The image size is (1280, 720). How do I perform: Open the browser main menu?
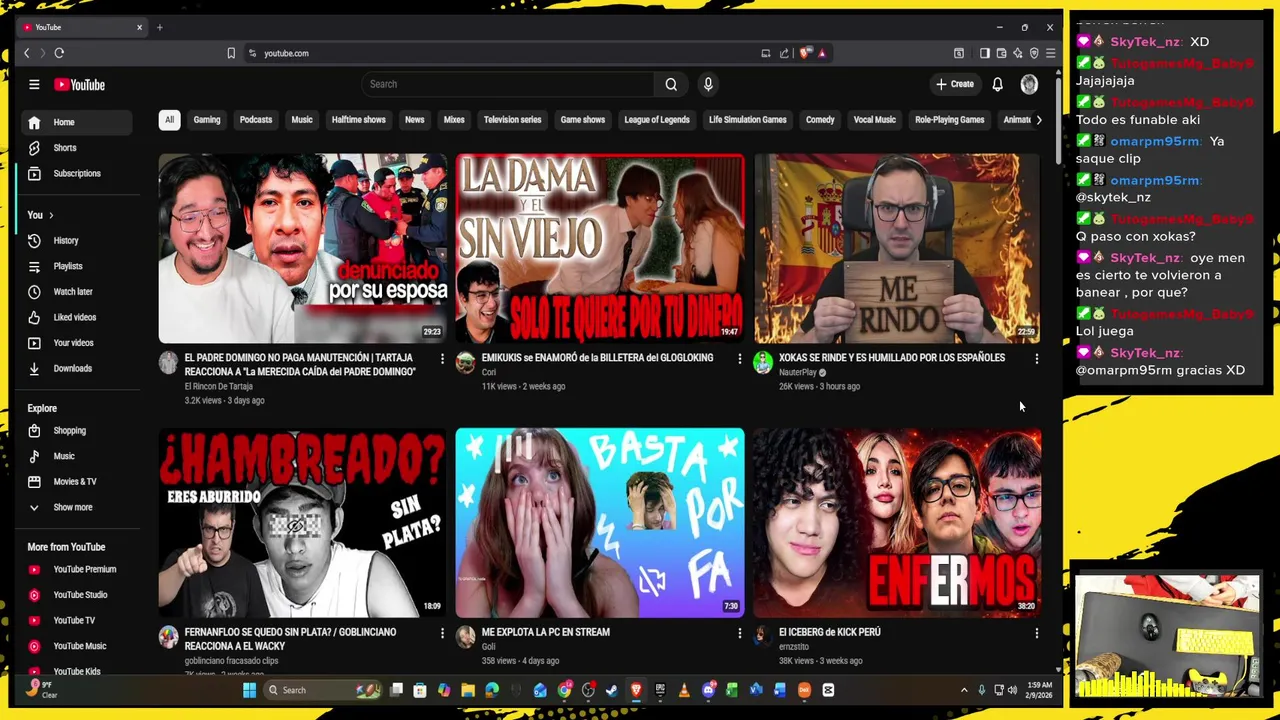point(1050,53)
